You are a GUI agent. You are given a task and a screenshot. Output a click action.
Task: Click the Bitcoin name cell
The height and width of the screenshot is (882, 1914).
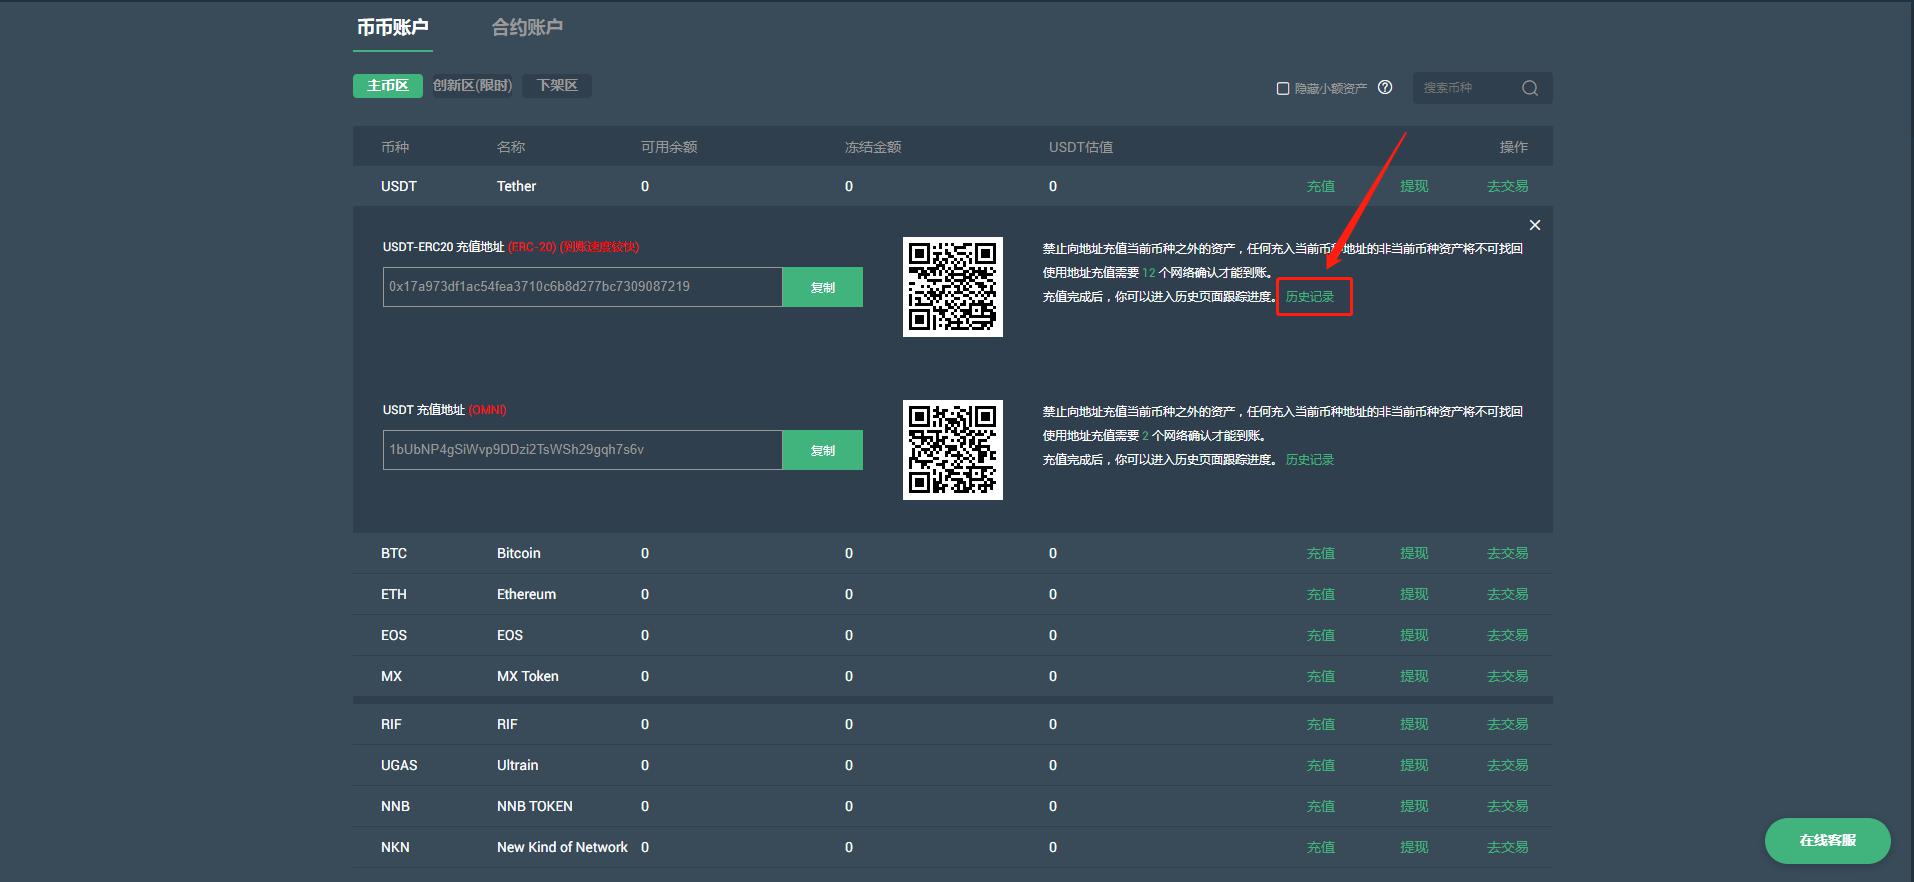coord(519,553)
